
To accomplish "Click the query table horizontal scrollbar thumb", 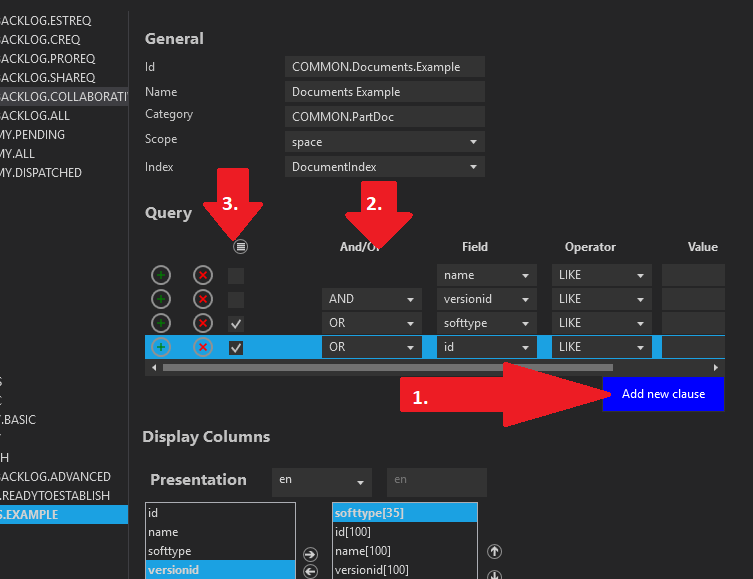I will tap(388, 368).
